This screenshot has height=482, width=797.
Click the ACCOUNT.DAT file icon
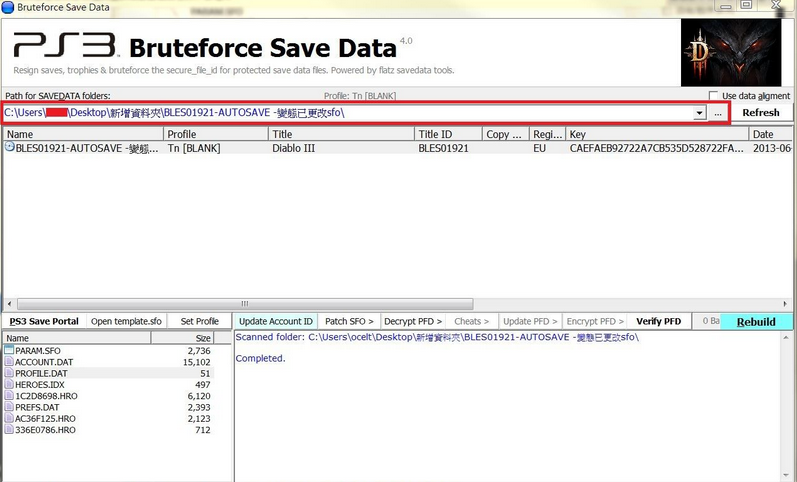point(9,363)
